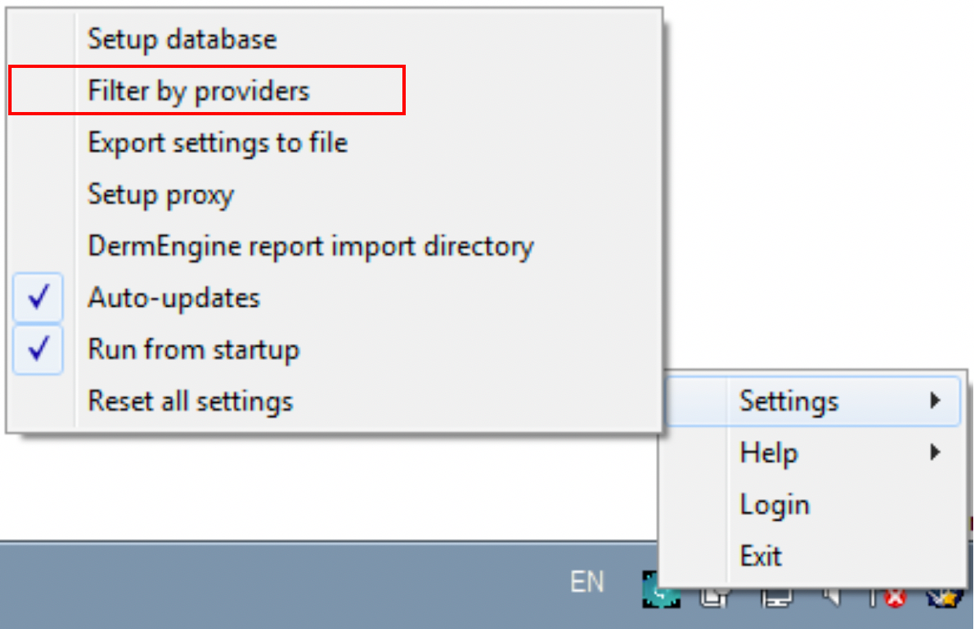Viewport: 974px width, 629px height.
Task: Choose Filter by providers
Action: coord(199,91)
